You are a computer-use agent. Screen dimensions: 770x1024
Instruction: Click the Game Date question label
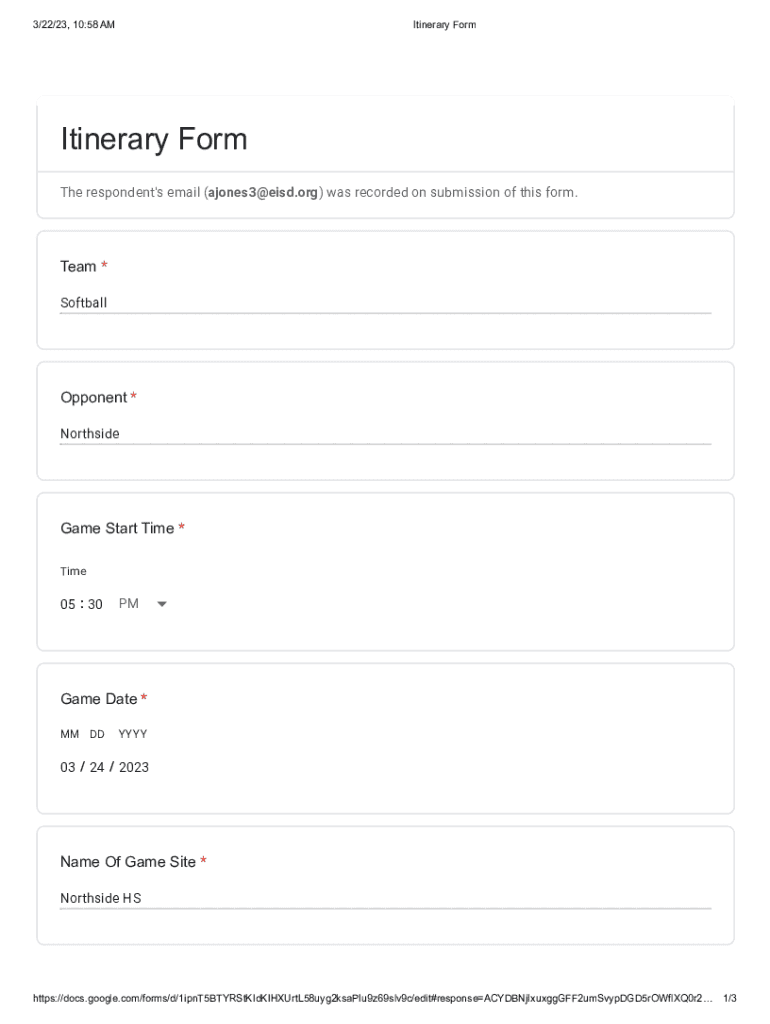pos(99,699)
